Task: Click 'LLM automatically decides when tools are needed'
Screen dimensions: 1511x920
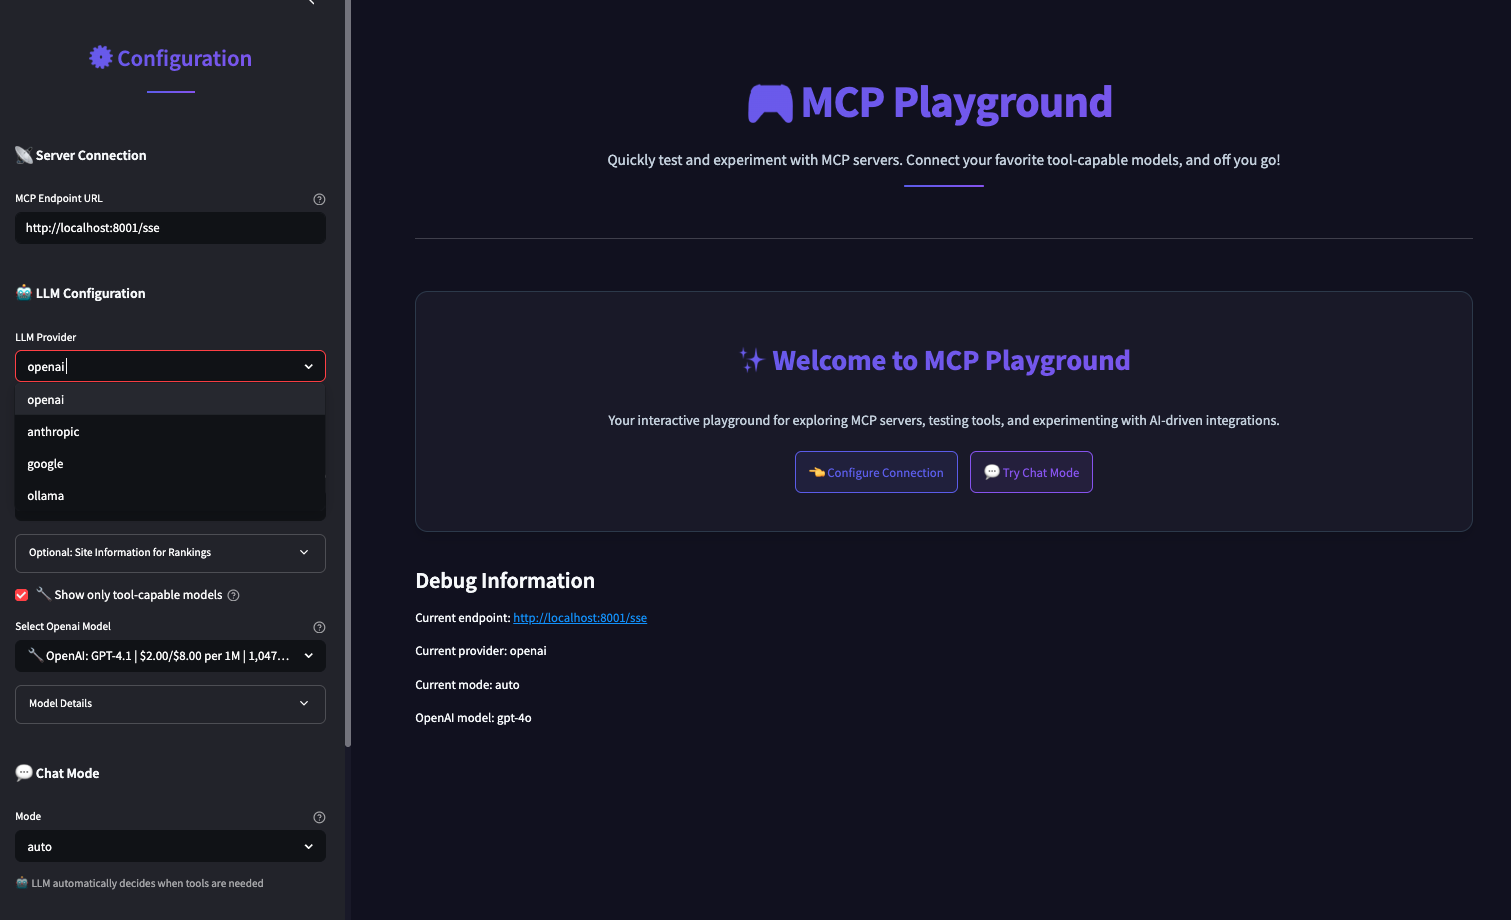Action: 147,883
